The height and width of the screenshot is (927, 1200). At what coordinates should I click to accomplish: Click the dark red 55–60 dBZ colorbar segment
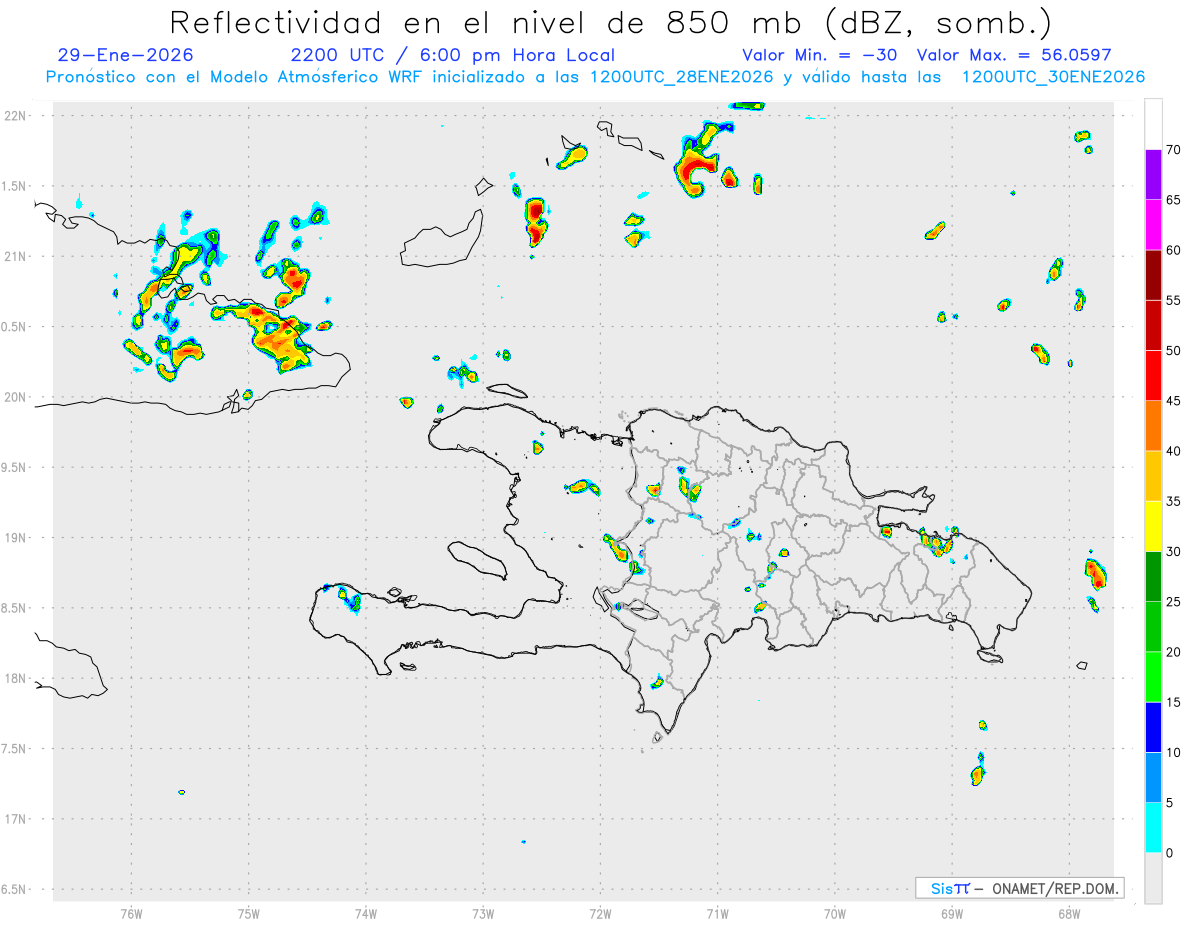tap(1153, 275)
